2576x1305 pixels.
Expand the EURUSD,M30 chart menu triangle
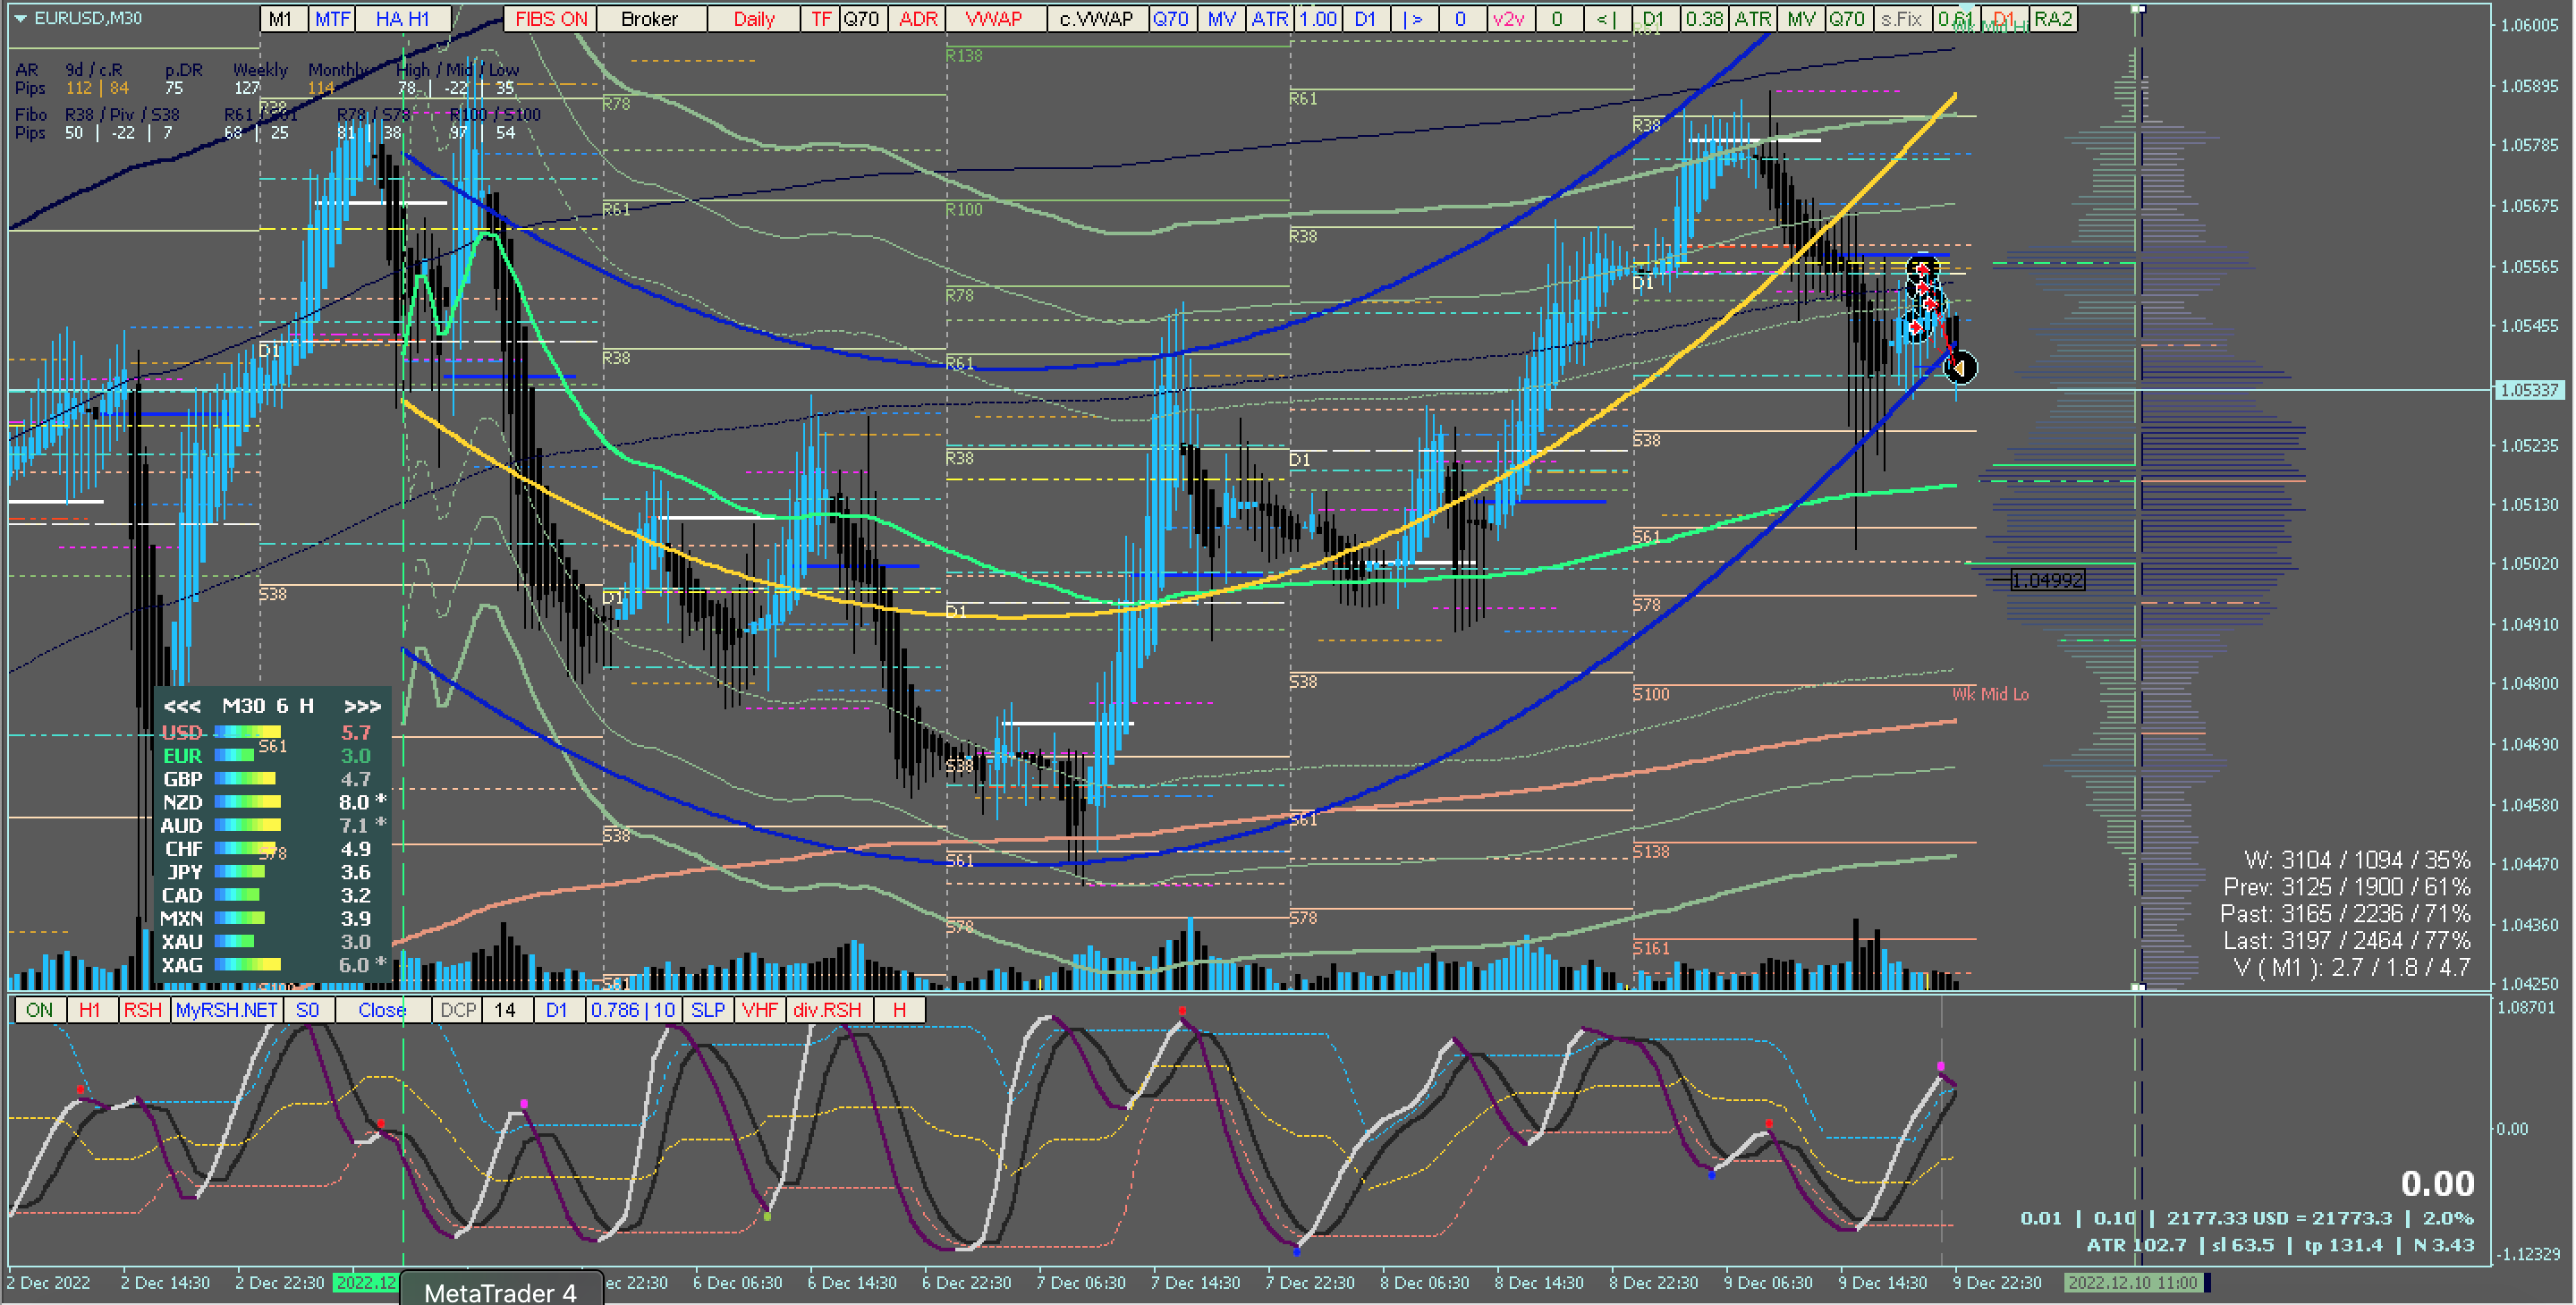(20, 18)
